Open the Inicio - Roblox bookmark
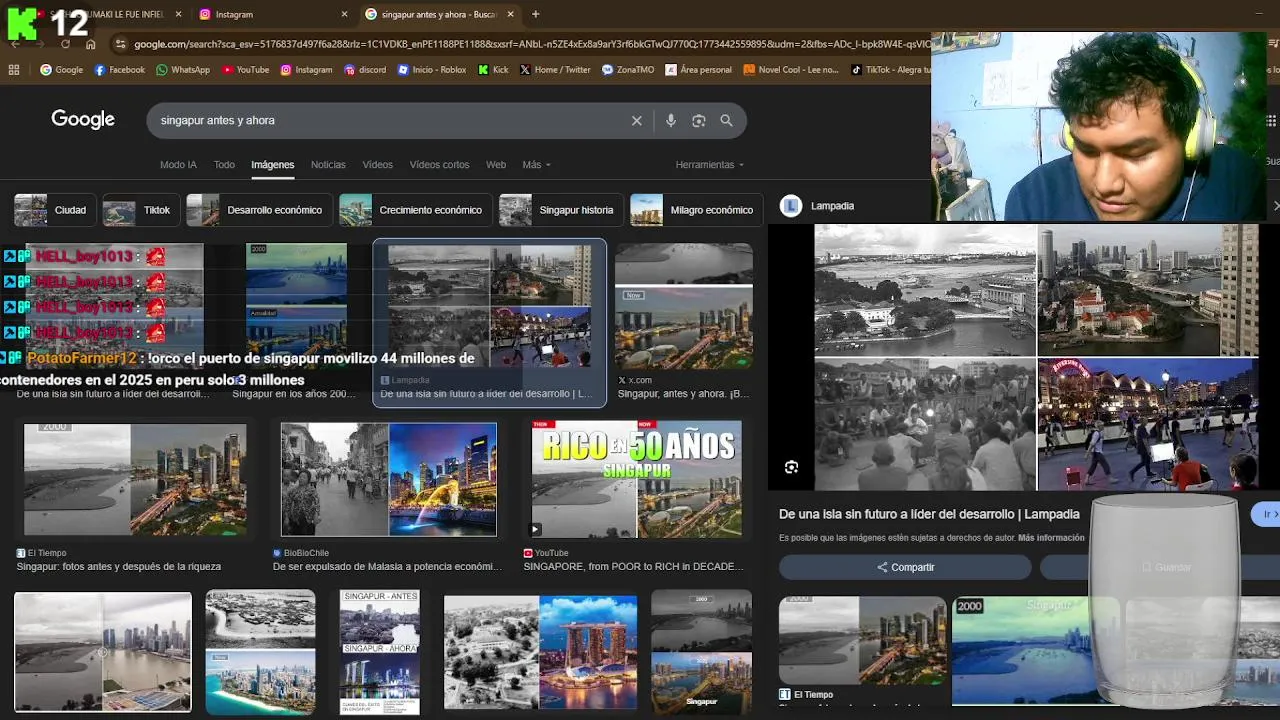This screenshot has width=1280, height=720. click(x=432, y=70)
